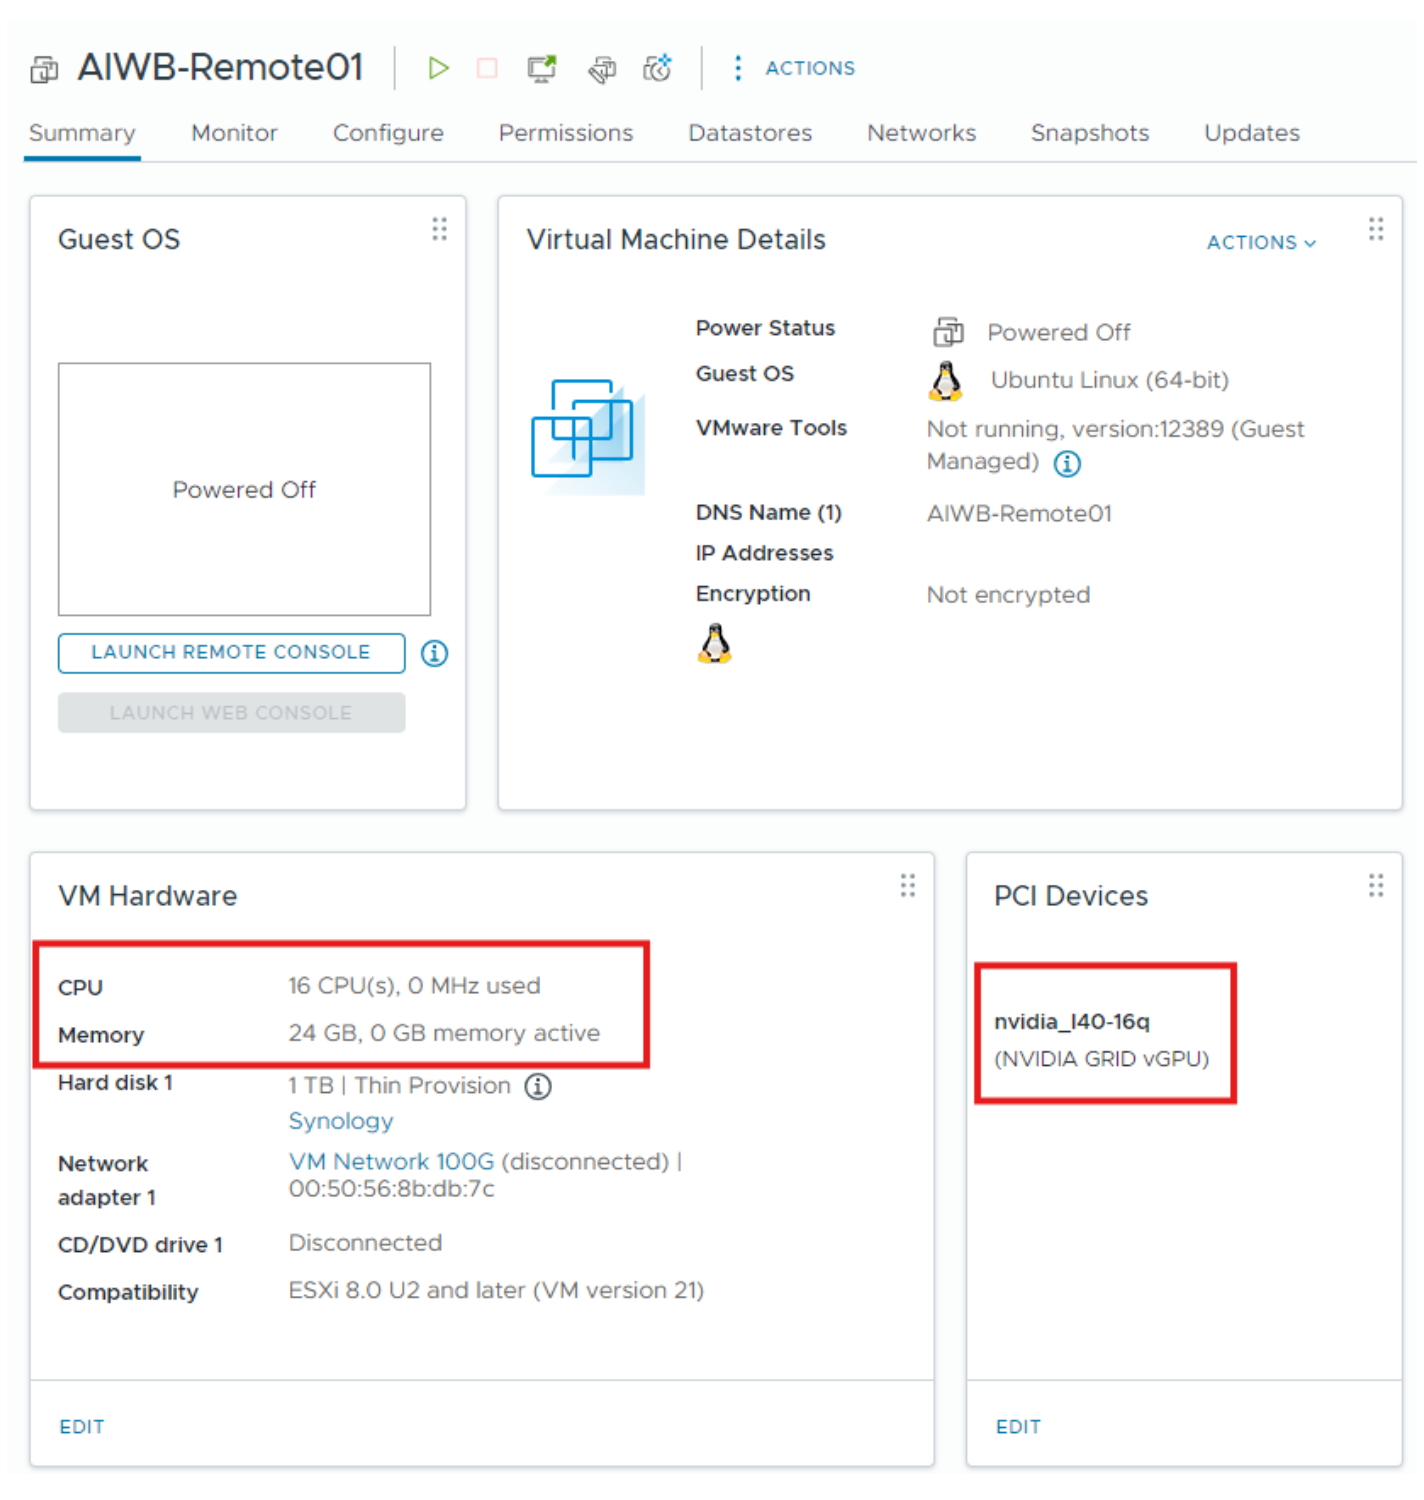Click info icon next to VMware Tools status

[x=1067, y=463]
